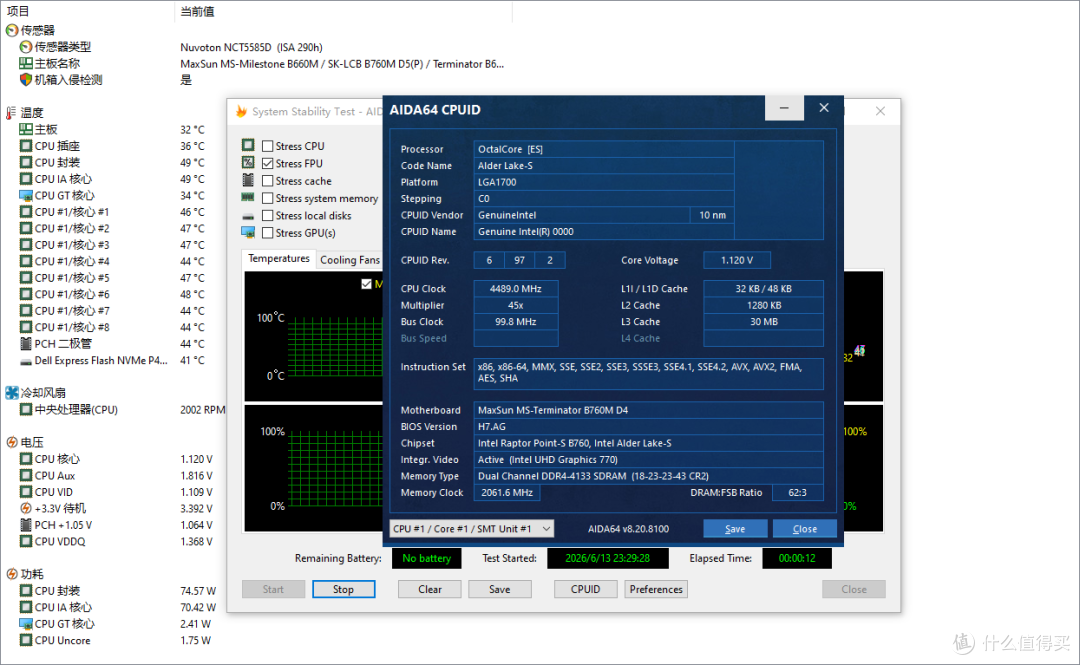Switch to the Cooling Fans tab

point(350,260)
